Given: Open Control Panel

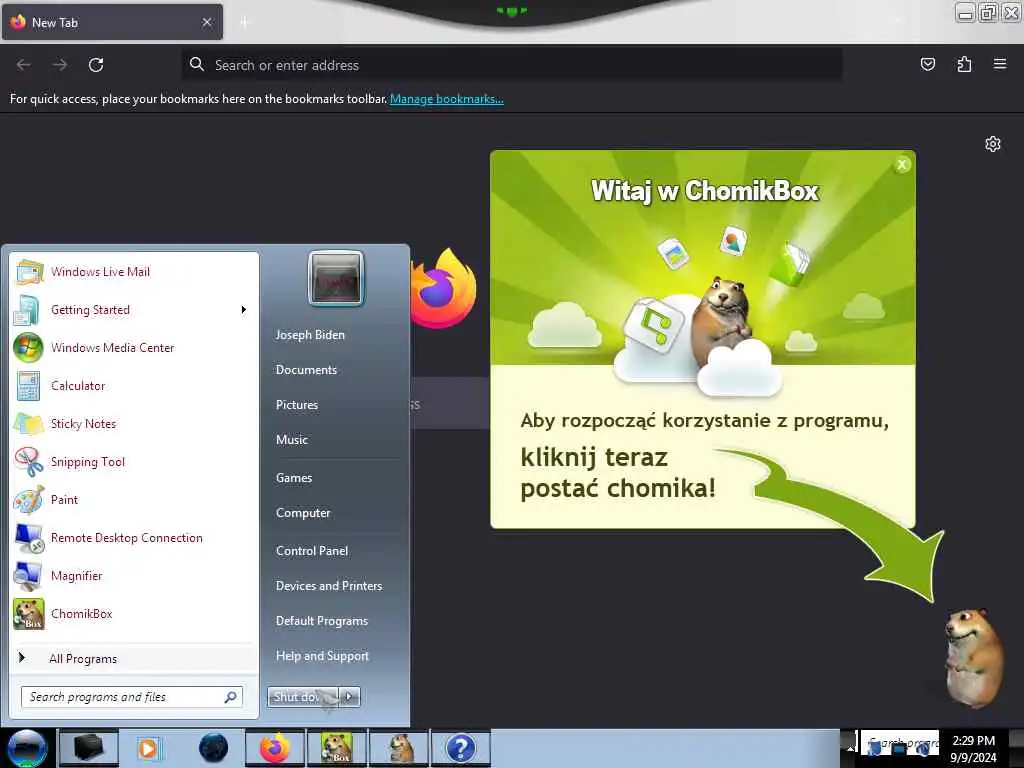Looking at the screenshot, I should (312, 551).
